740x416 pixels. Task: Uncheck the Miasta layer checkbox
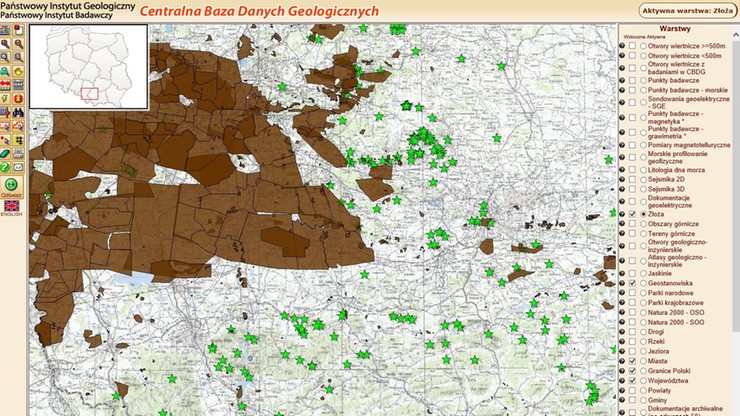(x=632, y=361)
